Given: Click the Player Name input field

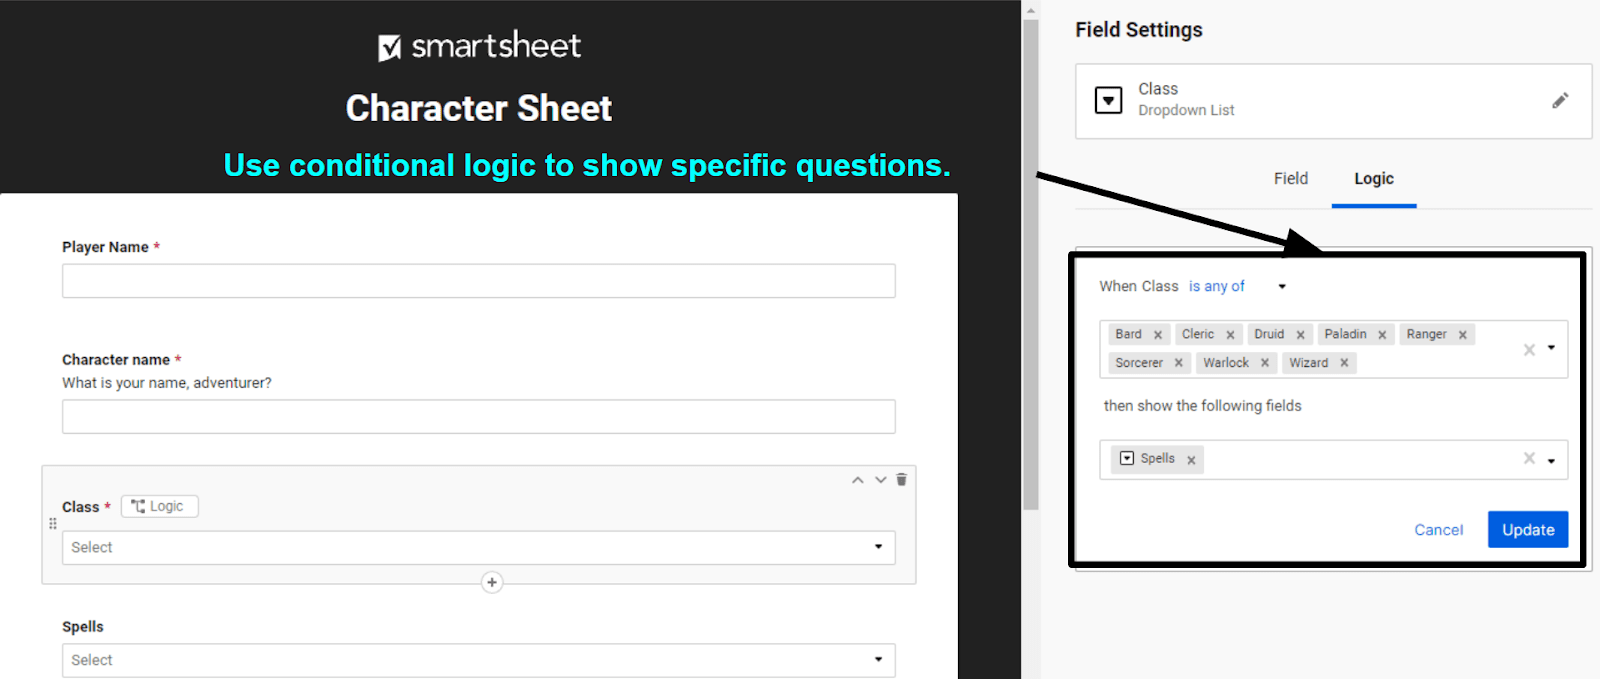Looking at the screenshot, I should [x=478, y=281].
